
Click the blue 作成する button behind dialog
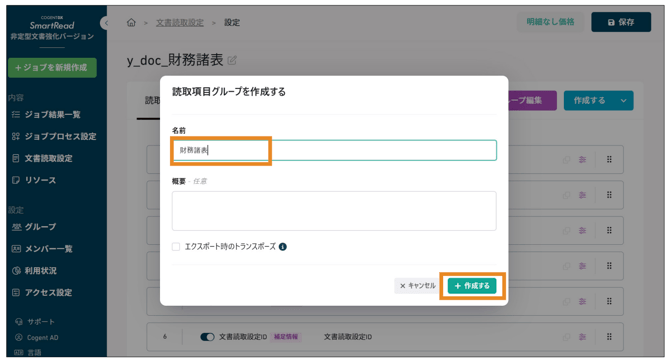[589, 100]
